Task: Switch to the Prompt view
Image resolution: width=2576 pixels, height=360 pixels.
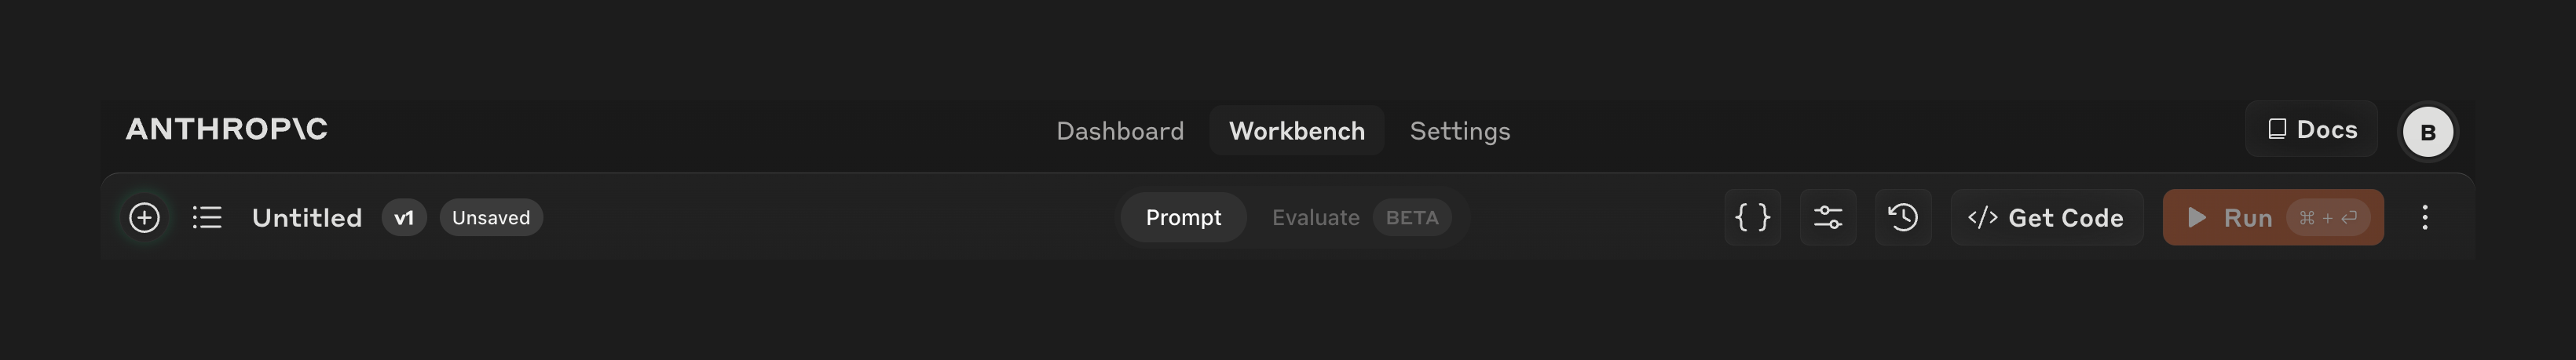Action: 1183,217
